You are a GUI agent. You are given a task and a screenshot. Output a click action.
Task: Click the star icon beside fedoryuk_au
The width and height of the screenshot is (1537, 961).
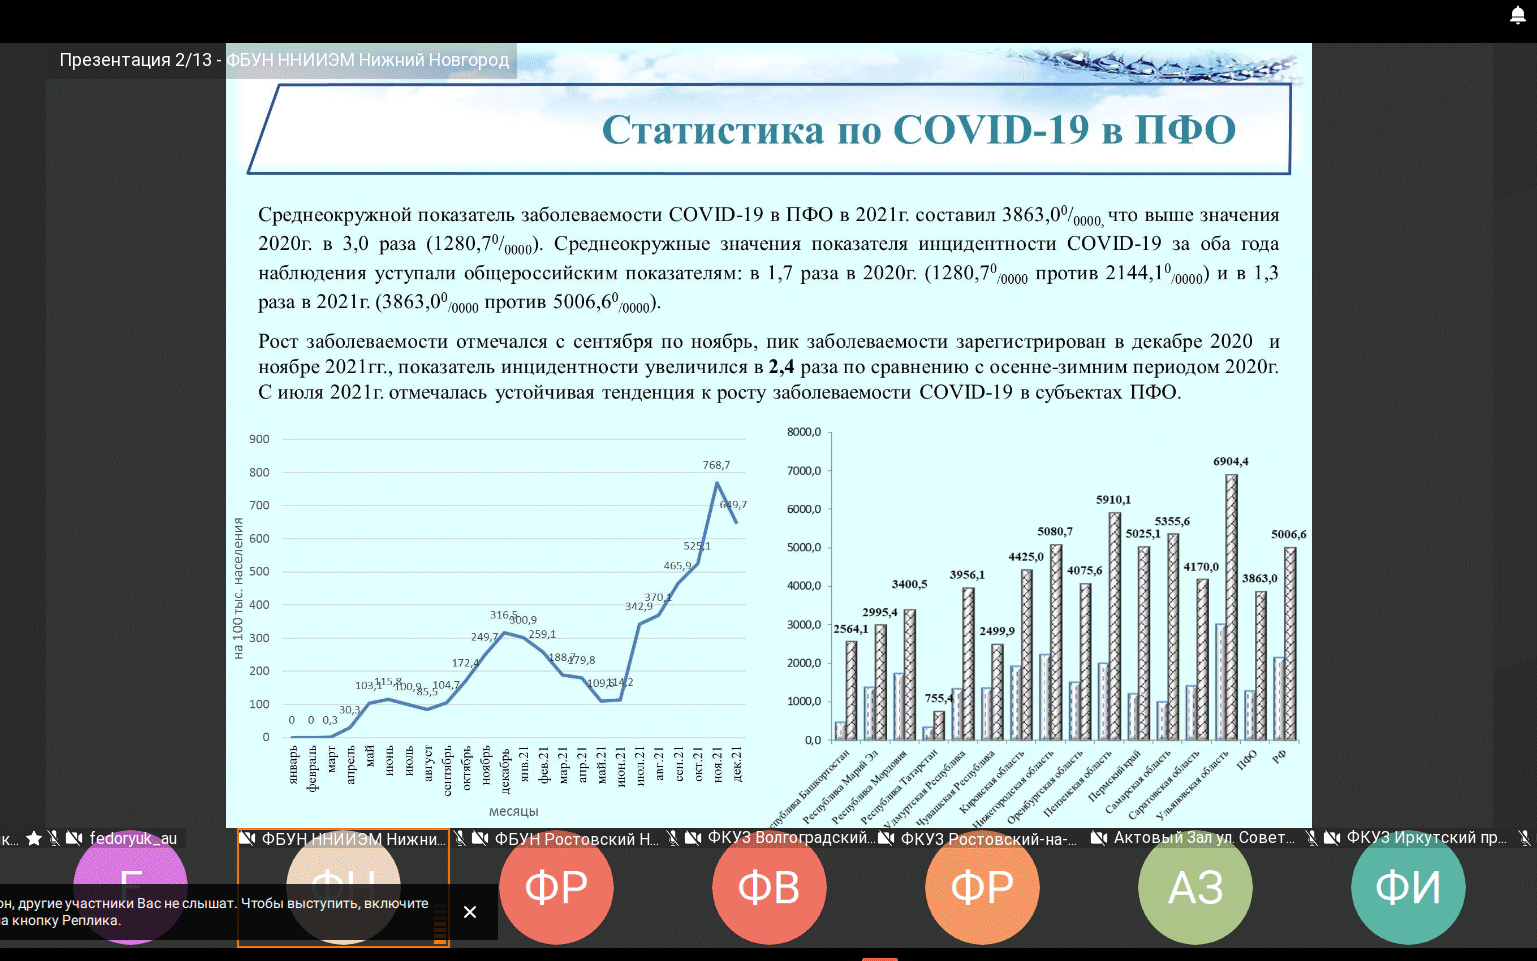point(34,838)
